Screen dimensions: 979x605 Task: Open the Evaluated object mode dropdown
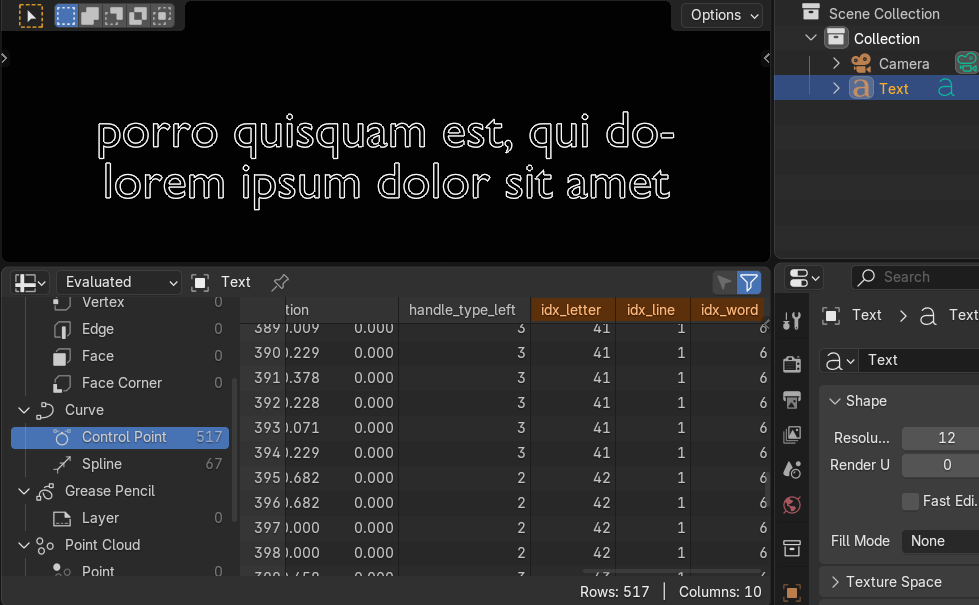tap(119, 282)
